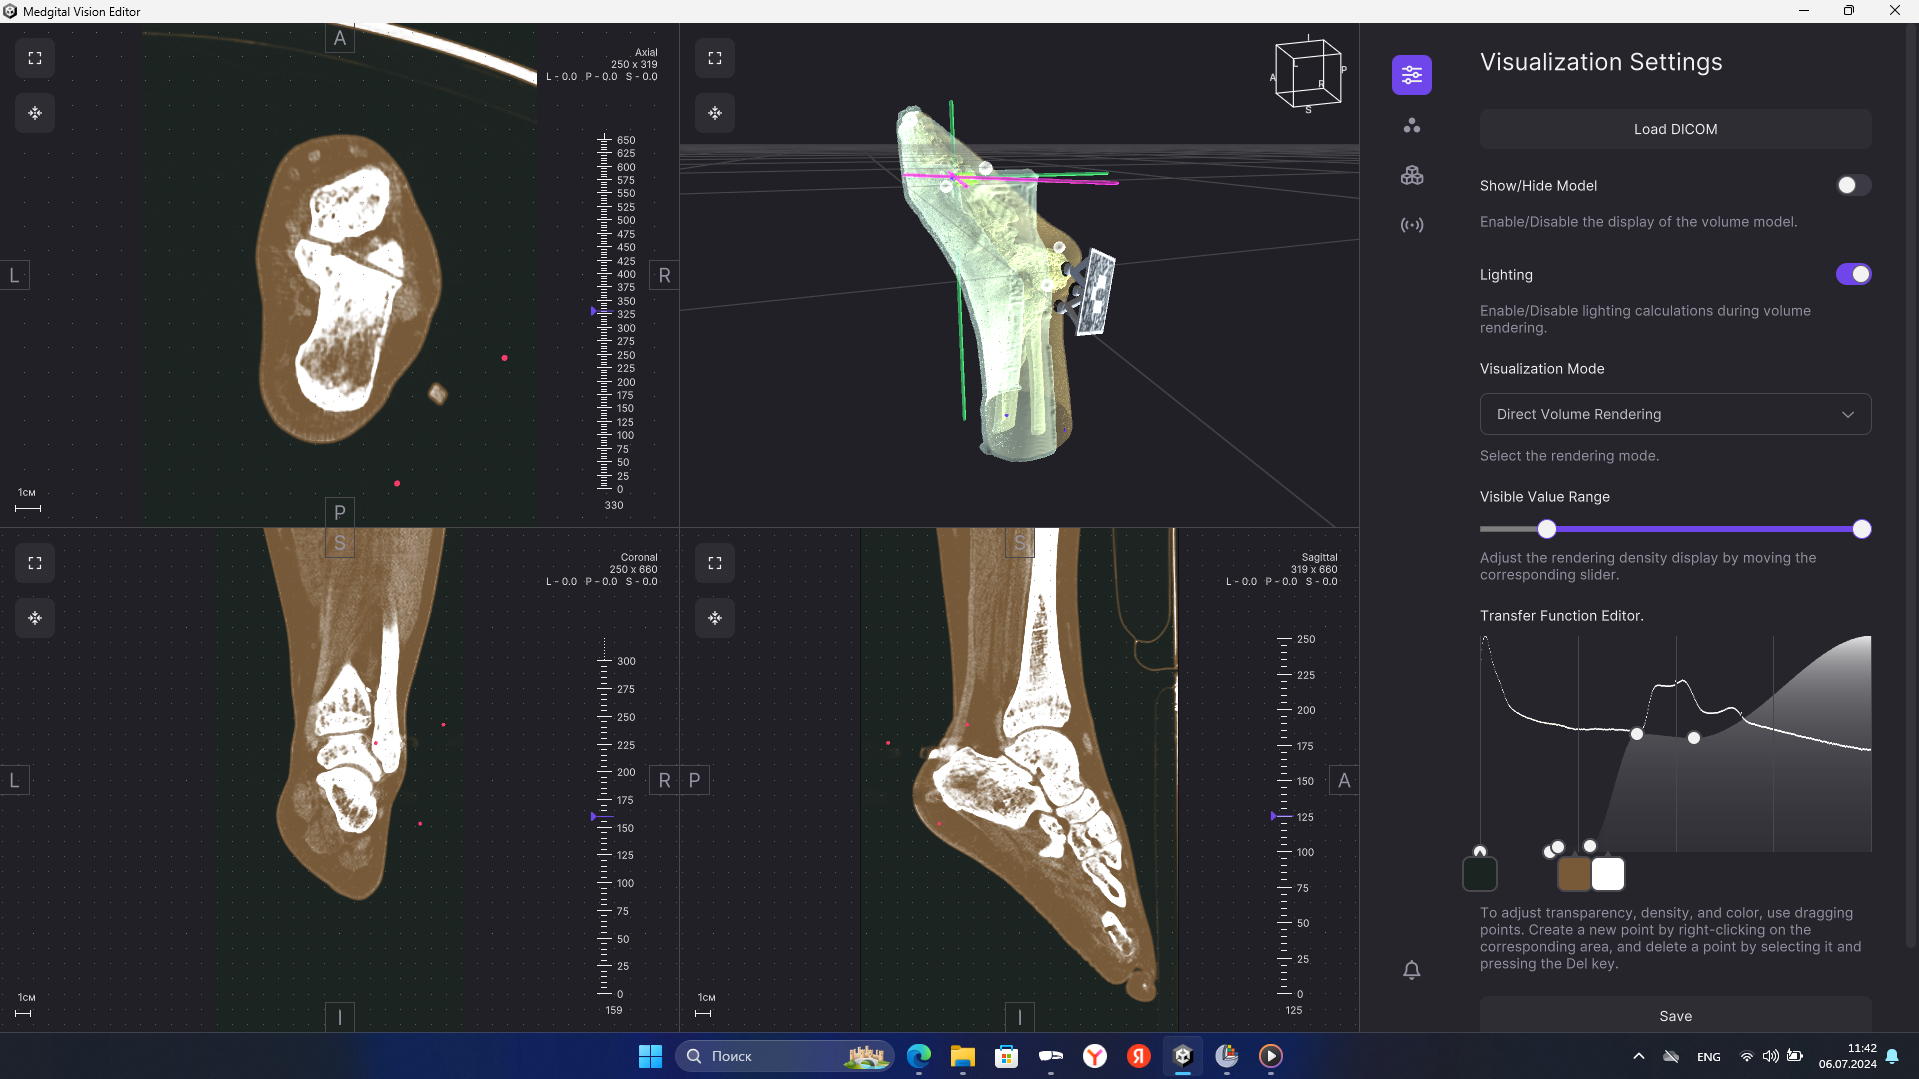The image size is (1919, 1079).
Task: Pick the brown color swatch in Transfer Function Editor
Action: (1573, 873)
